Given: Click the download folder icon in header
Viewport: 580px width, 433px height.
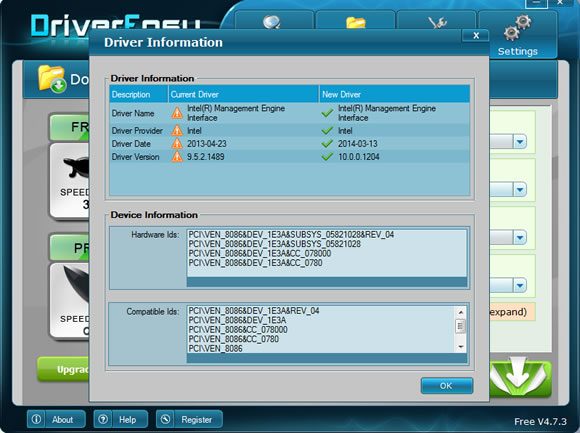Looking at the screenshot, I should tap(52, 78).
